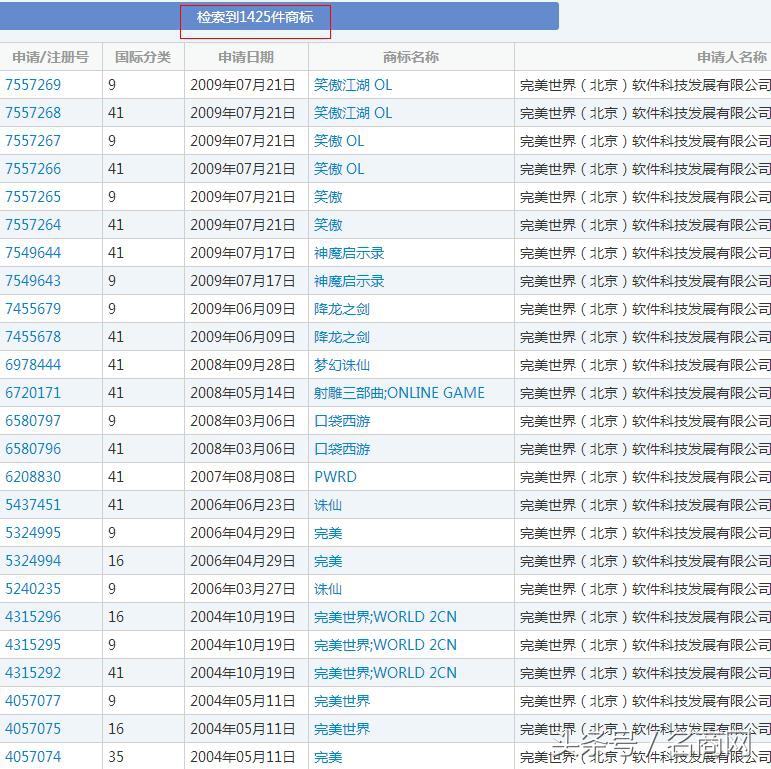Select 笑傲 trademark name in row 7557264
The height and width of the screenshot is (769, 771).
tap(328, 225)
